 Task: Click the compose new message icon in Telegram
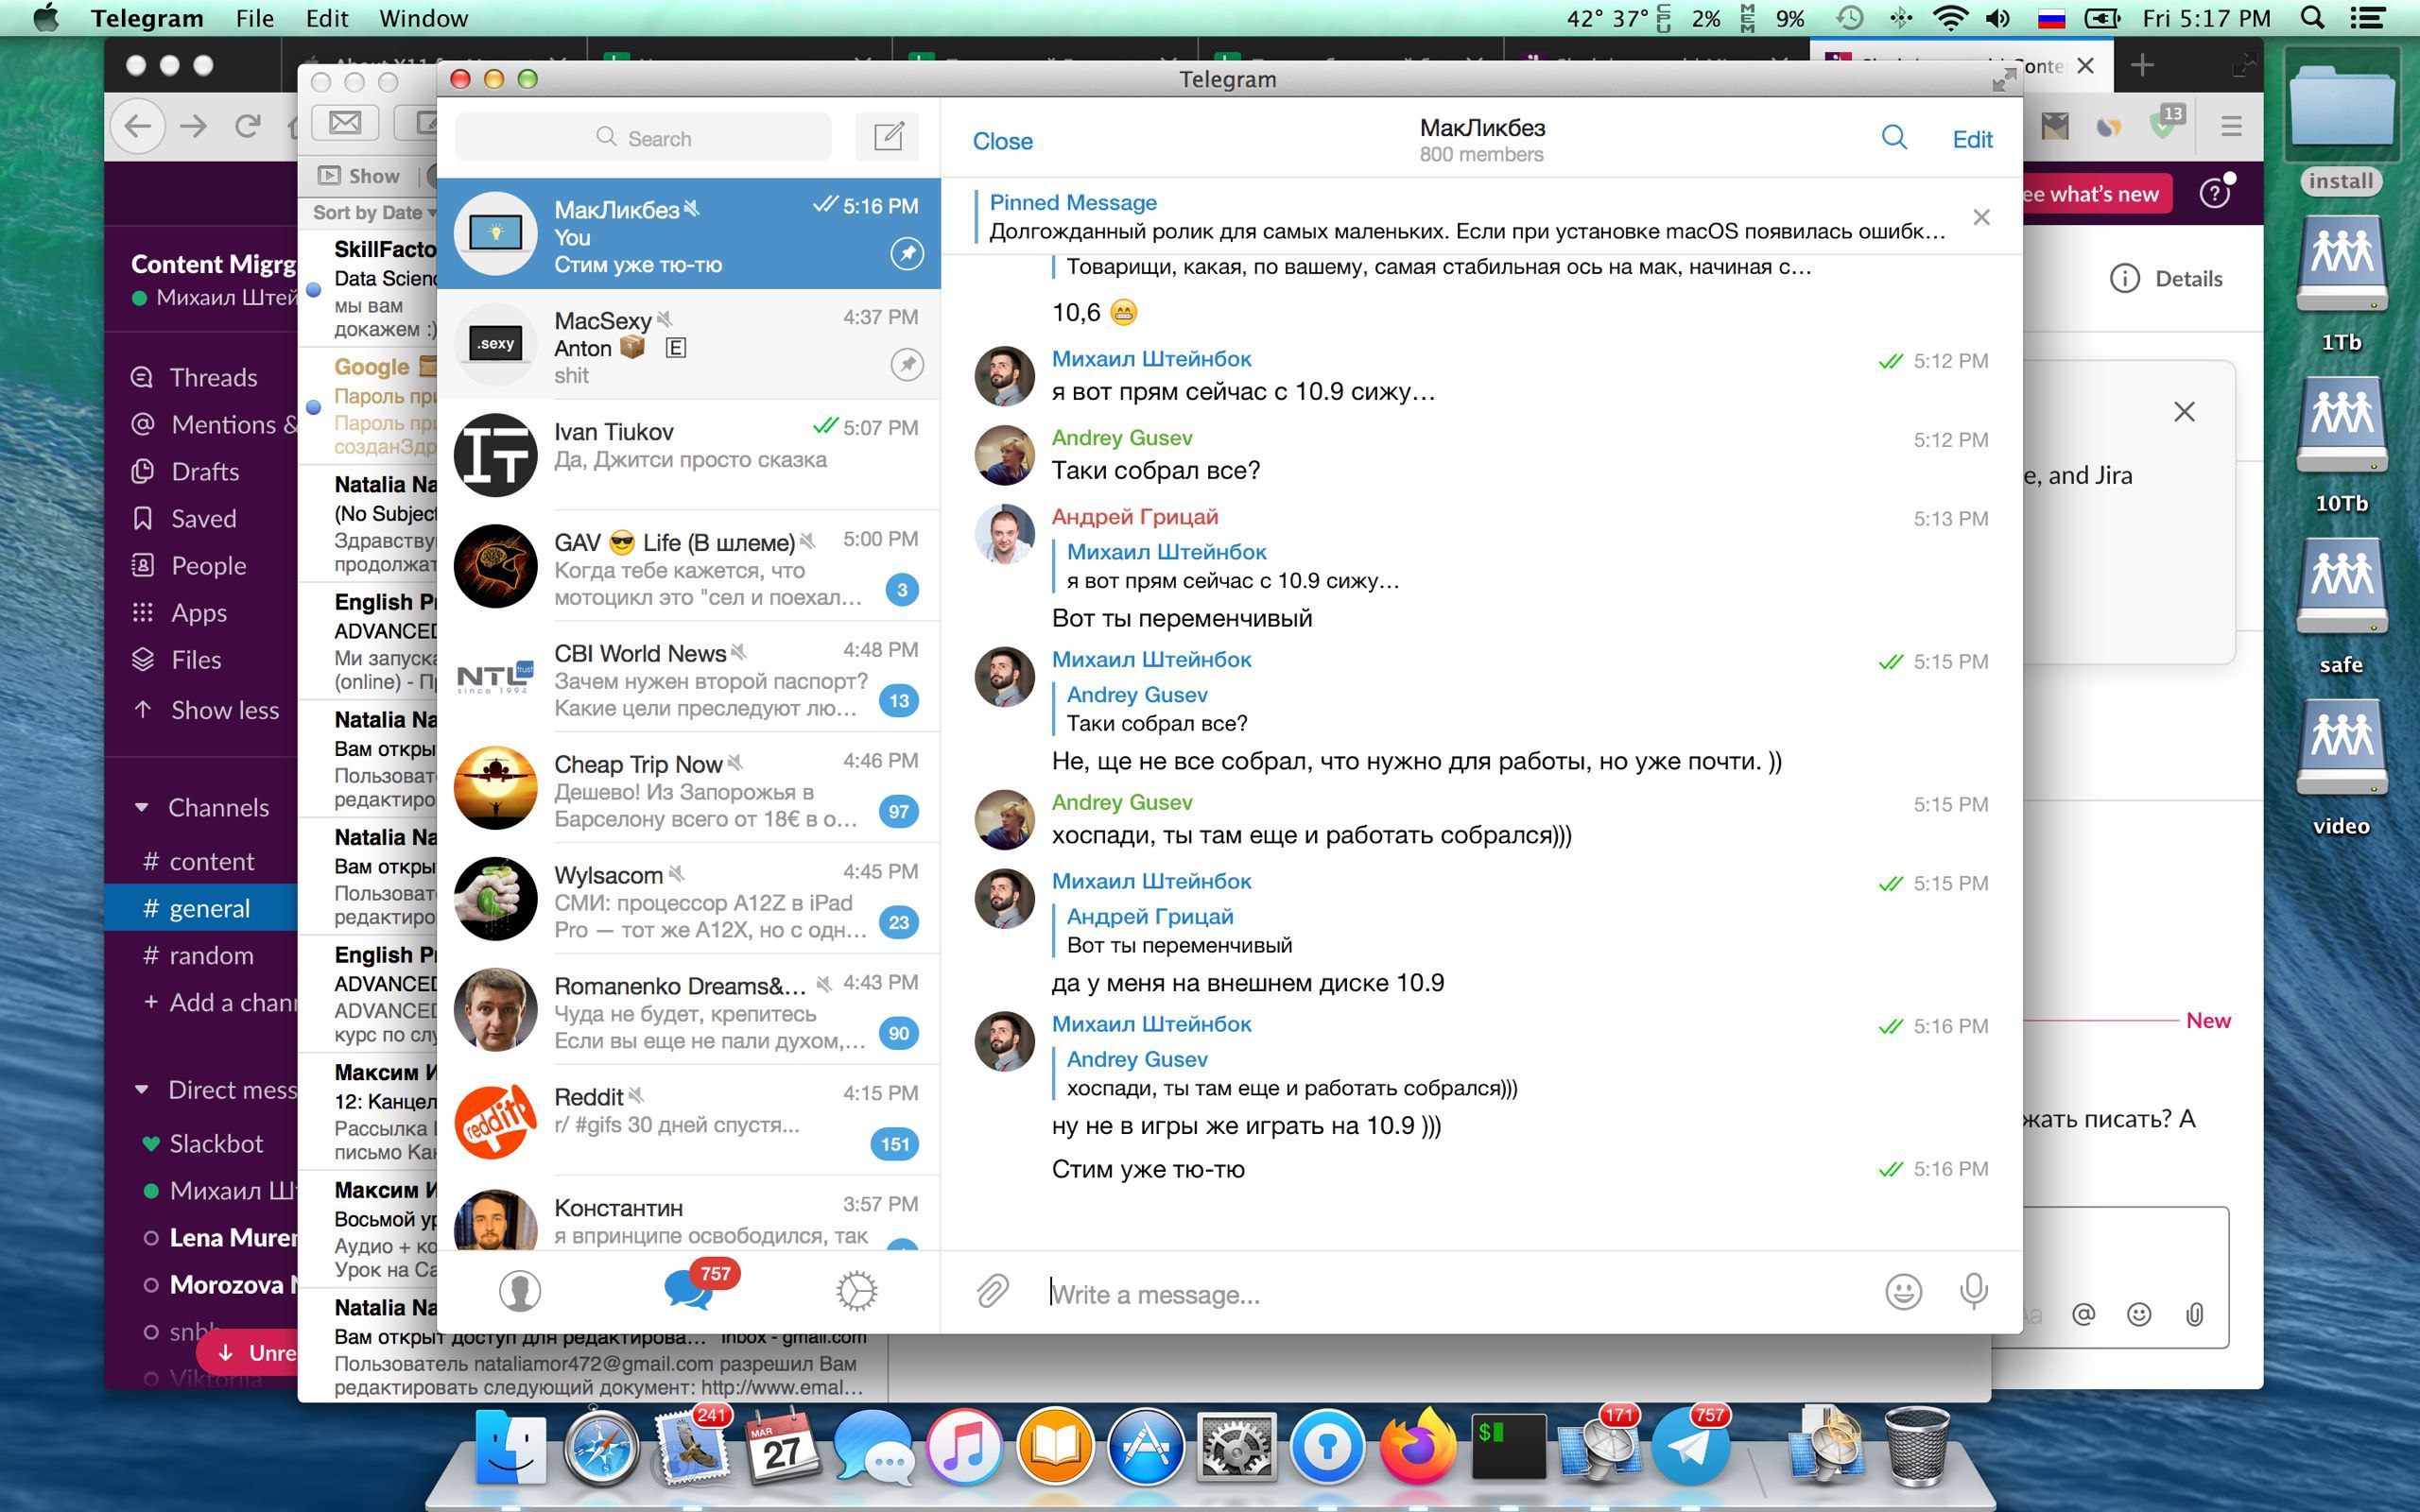coord(888,137)
